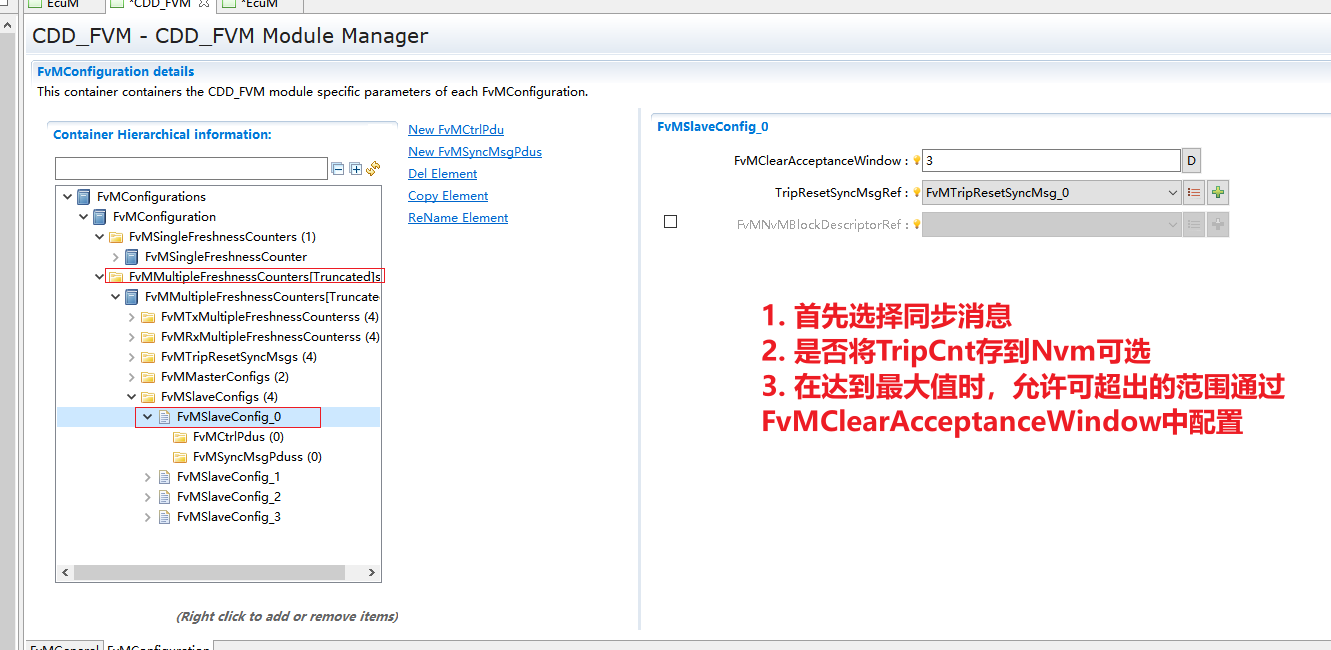Click the lightbulb hint icon for TripResetSyncMsgRef
This screenshot has width=1331, height=650.
pyautogui.click(x=915, y=193)
